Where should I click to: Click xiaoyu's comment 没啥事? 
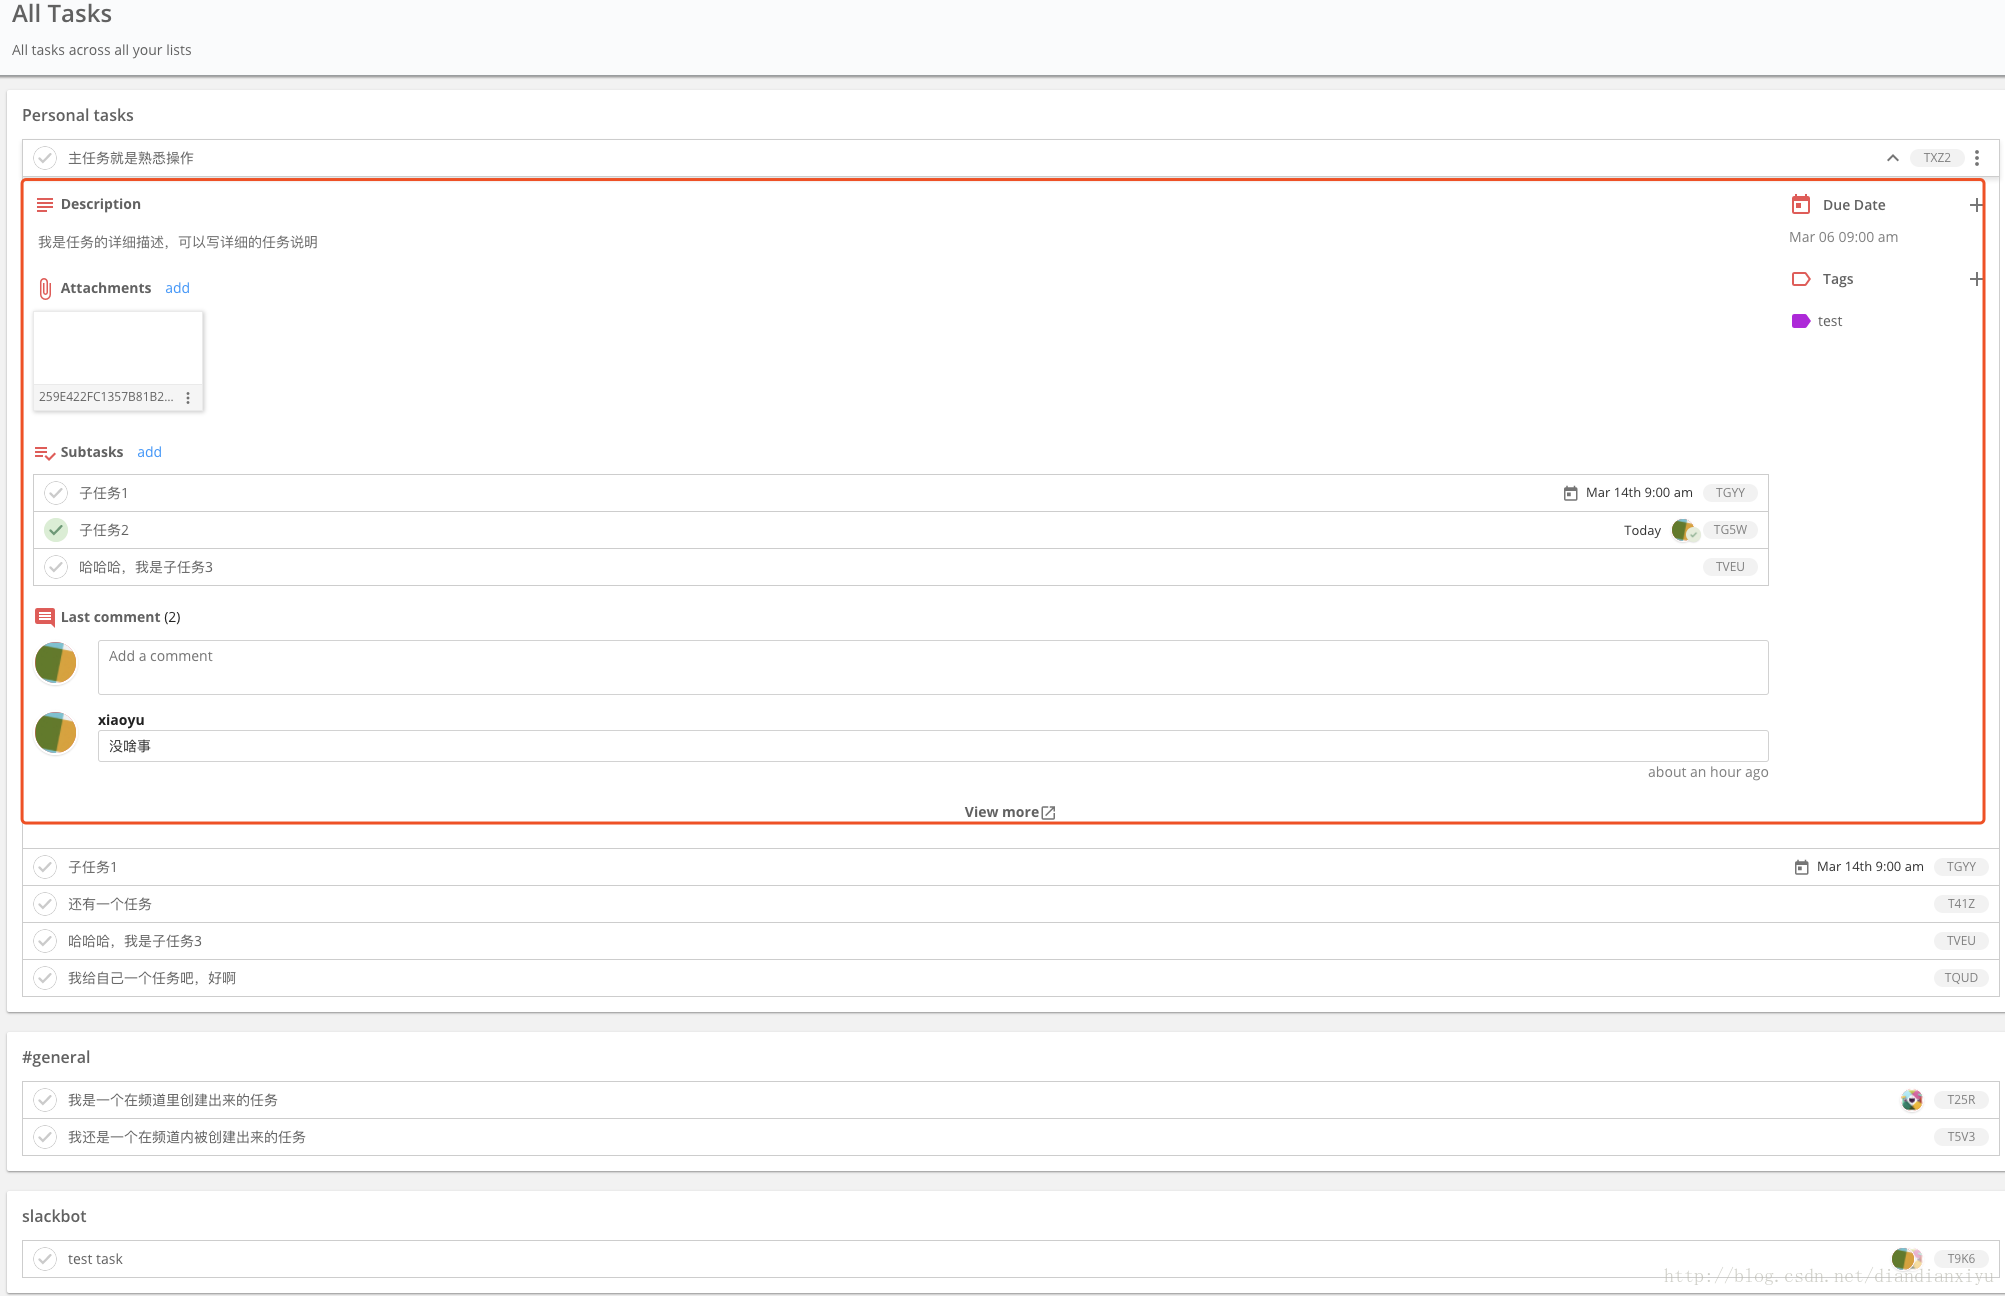[x=933, y=746]
